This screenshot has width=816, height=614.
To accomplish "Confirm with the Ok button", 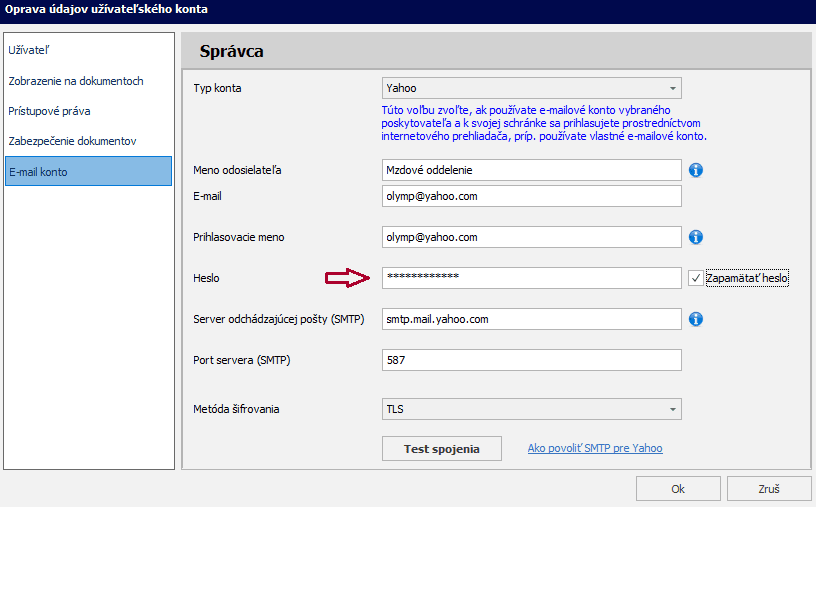I will point(678,489).
